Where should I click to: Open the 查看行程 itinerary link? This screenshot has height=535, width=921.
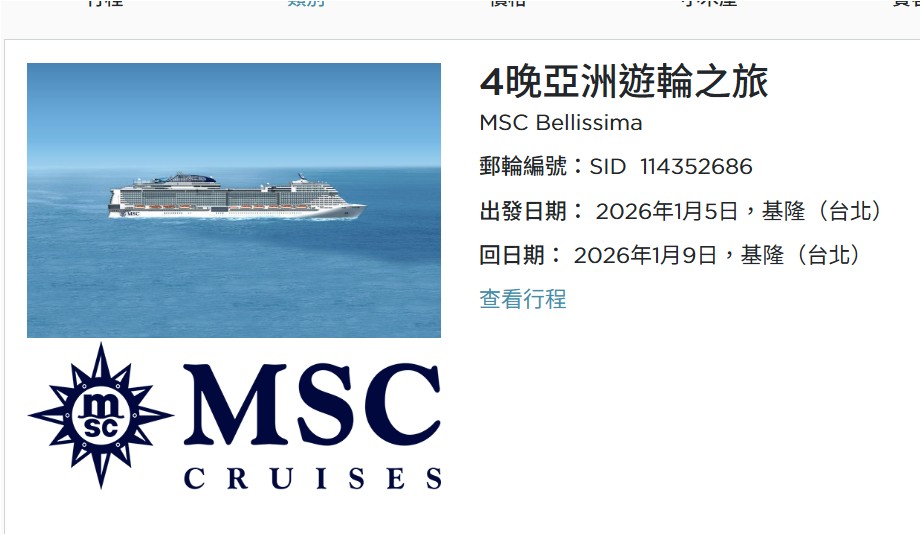[x=523, y=299]
